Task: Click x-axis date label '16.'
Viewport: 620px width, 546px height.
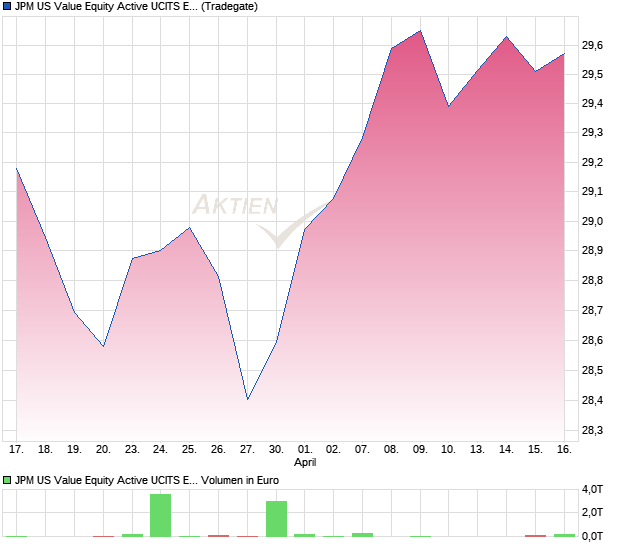Action: [564, 450]
